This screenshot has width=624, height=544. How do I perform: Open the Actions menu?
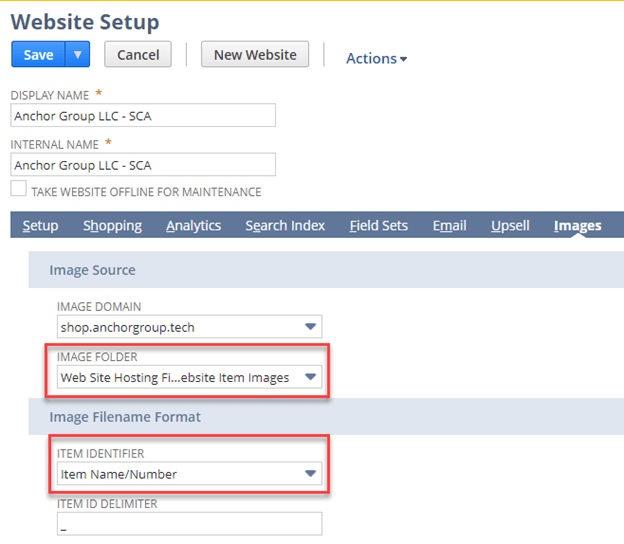tap(376, 58)
